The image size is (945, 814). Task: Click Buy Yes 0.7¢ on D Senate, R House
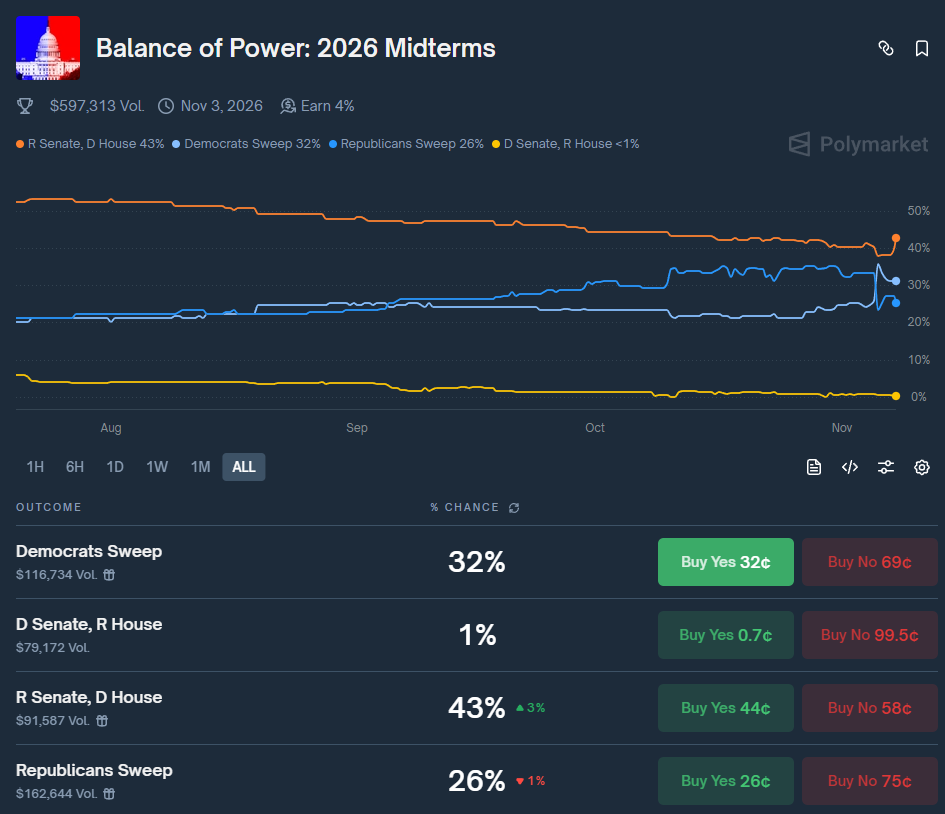pyautogui.click(x=725, y=635)
